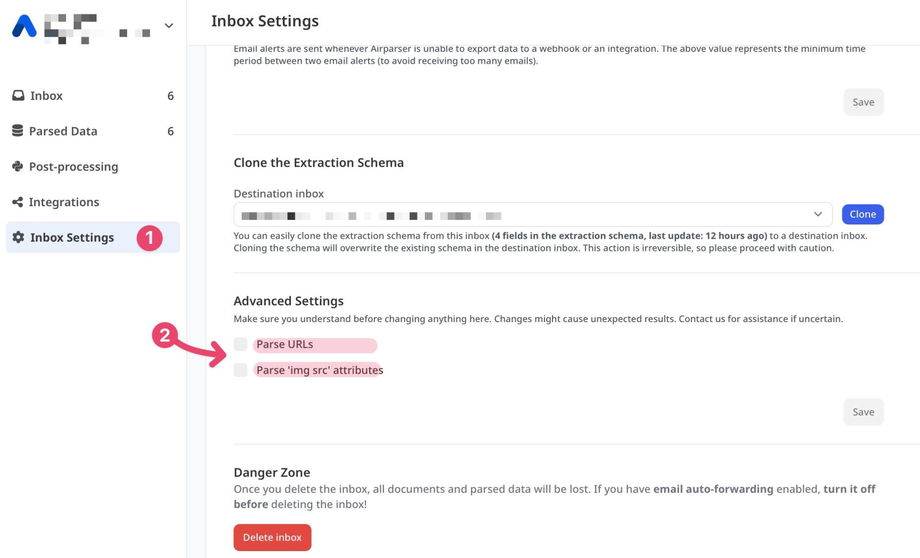Toggle the Parse 'img src' attributes checkbox

coord(240,370)
